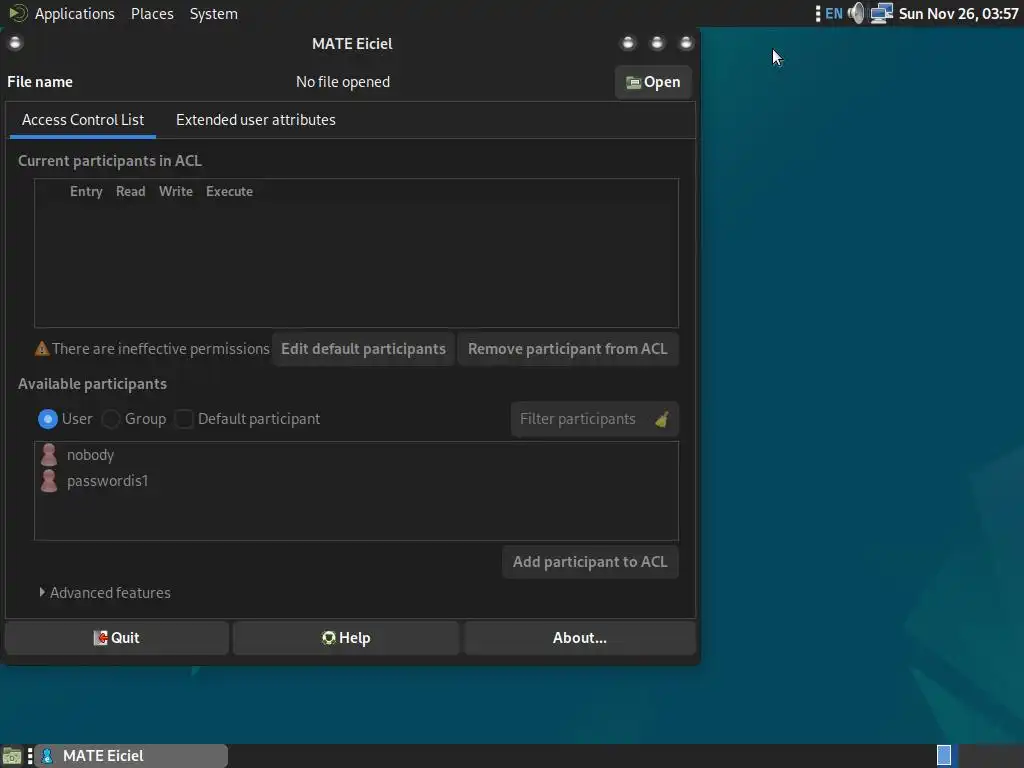1024x768 pixels.
Task: Open the volume control speaker icon
Action: point(856,14)
